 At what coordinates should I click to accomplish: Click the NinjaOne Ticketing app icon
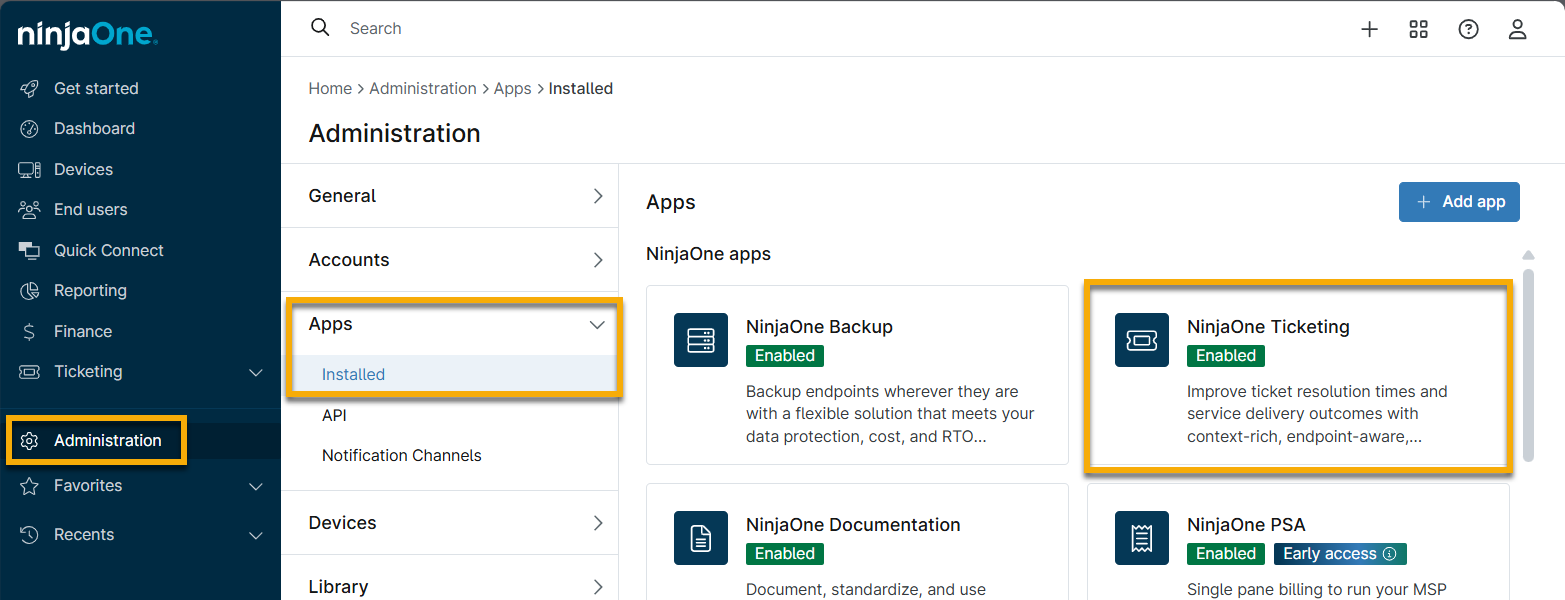tap(1141, 340)
